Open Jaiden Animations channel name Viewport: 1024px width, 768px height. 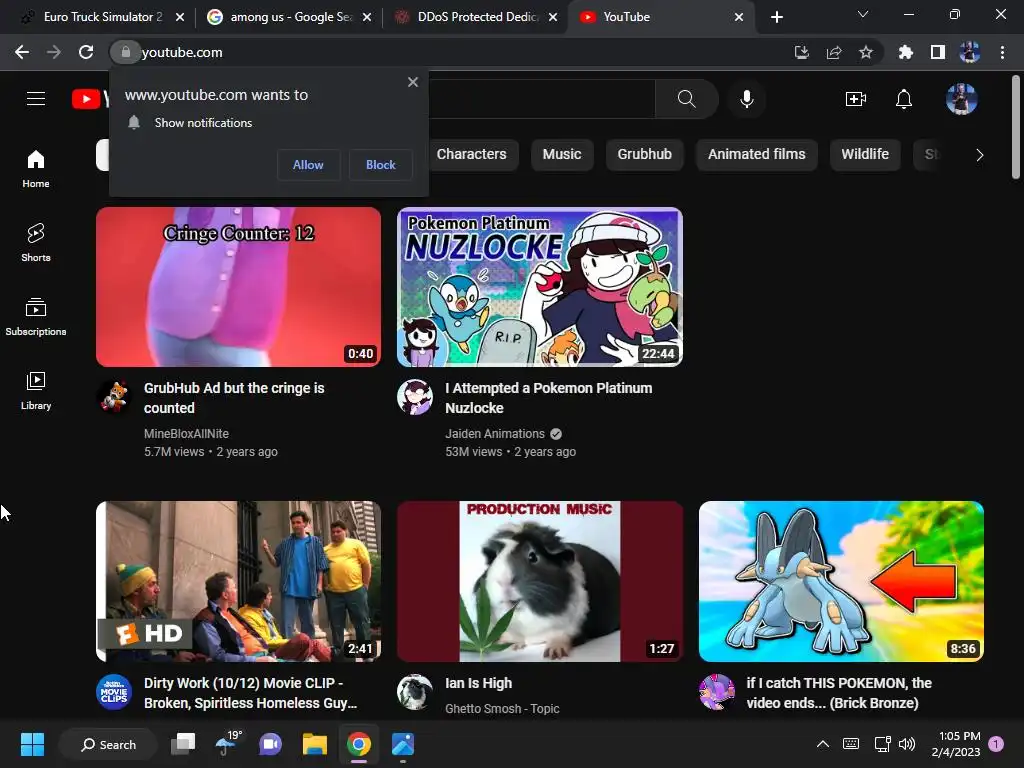coord(494,434)
